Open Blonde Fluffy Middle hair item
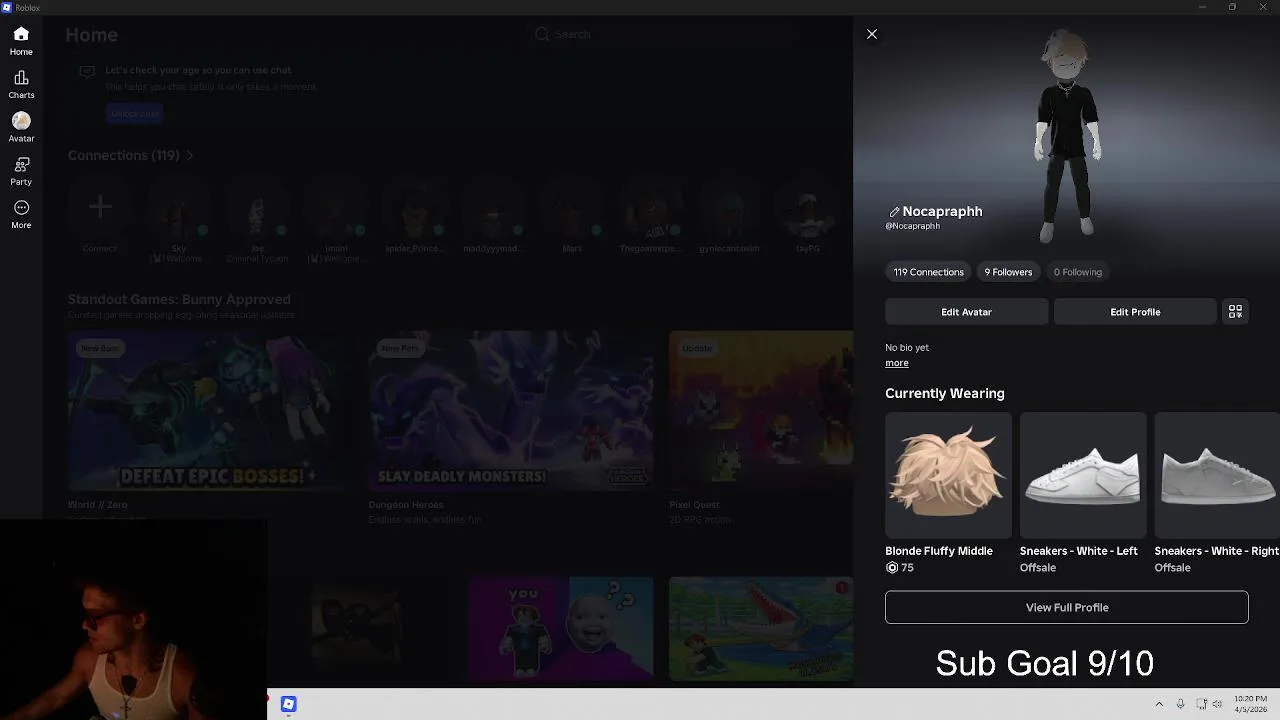1280x720 pixels. pos(948,475)
